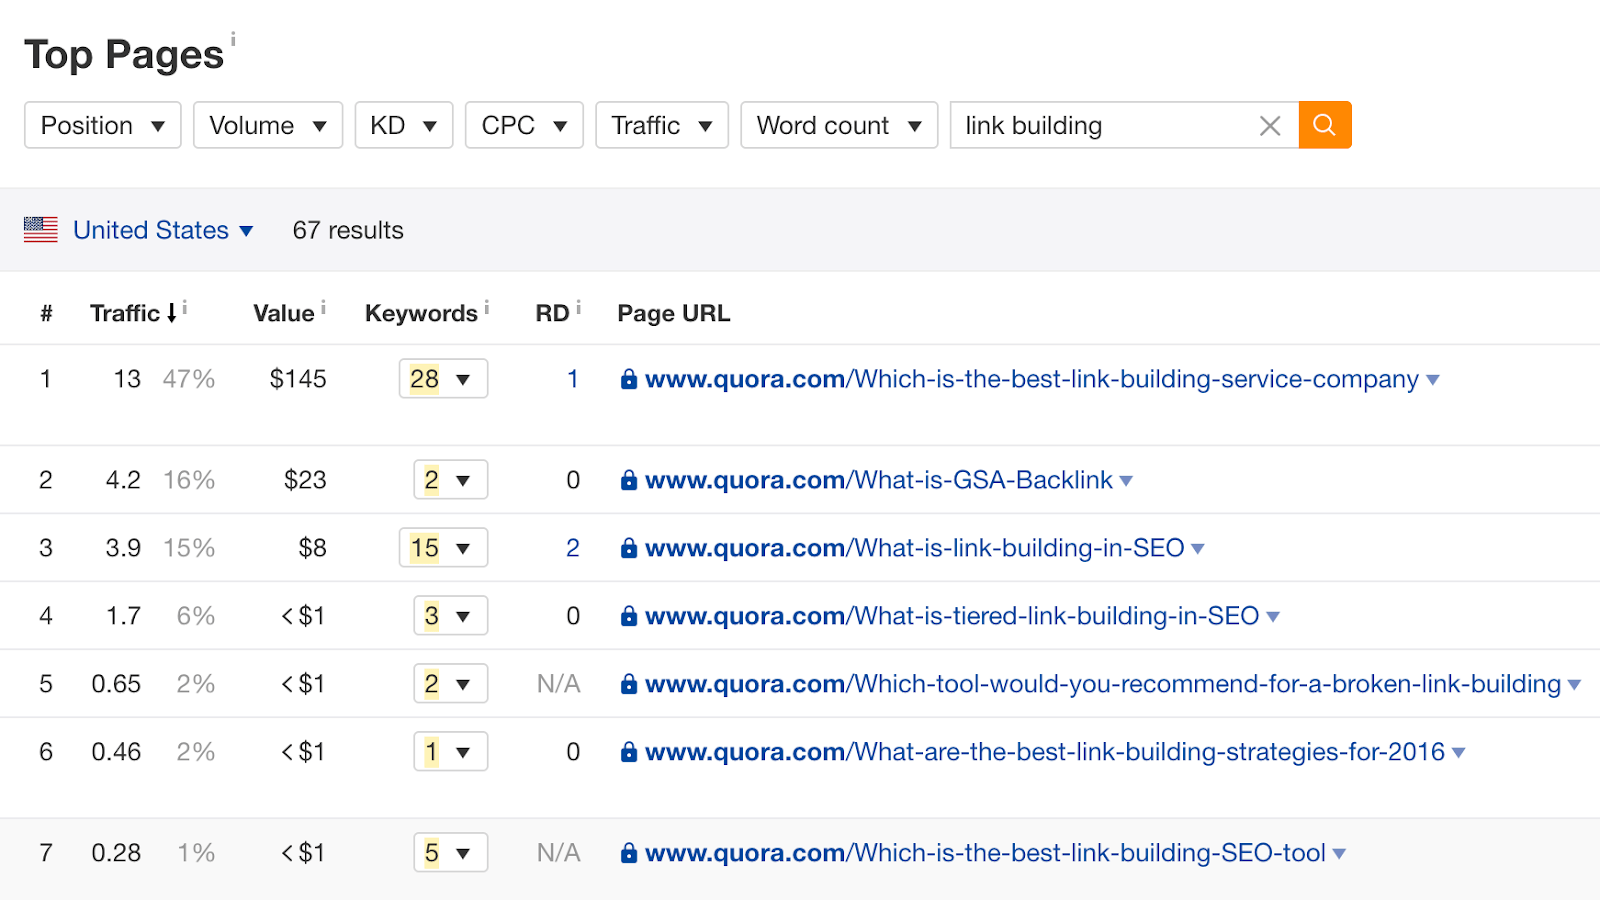Click lock icon of link-building-SEO-tool URL
The image size is (1600, 900).
pos(629,853)
